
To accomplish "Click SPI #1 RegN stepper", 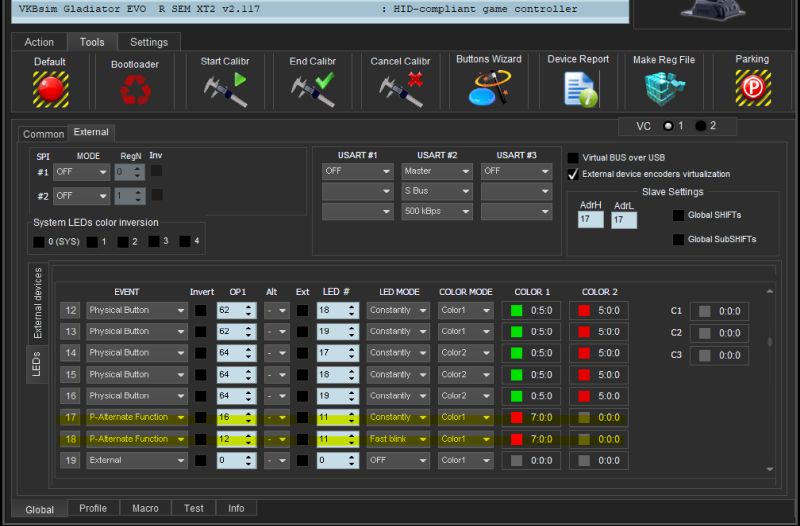I will click(x=130, y=172).
